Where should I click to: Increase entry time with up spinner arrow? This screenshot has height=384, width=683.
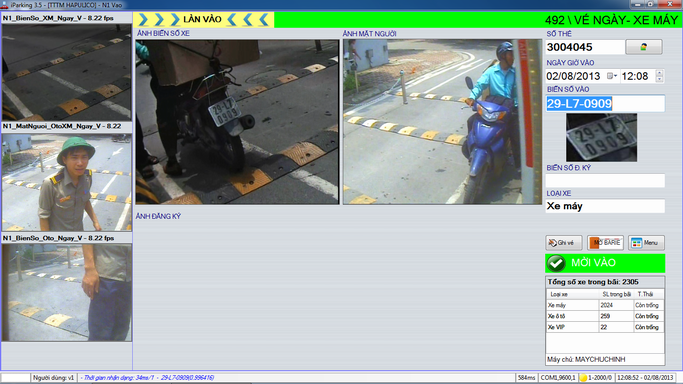(659, 73)
